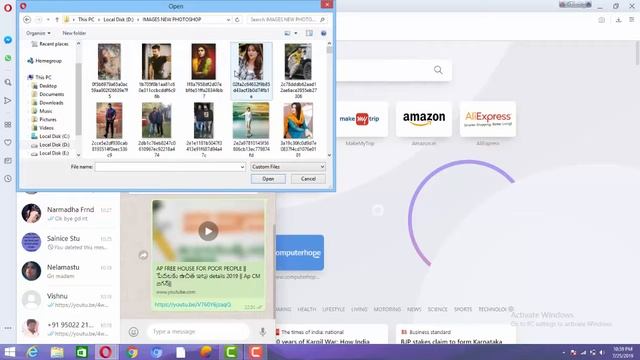Viewport: 640px width, 360px height.
Task: Select Downloads in the navigation tree
Action: click(47, 103)
